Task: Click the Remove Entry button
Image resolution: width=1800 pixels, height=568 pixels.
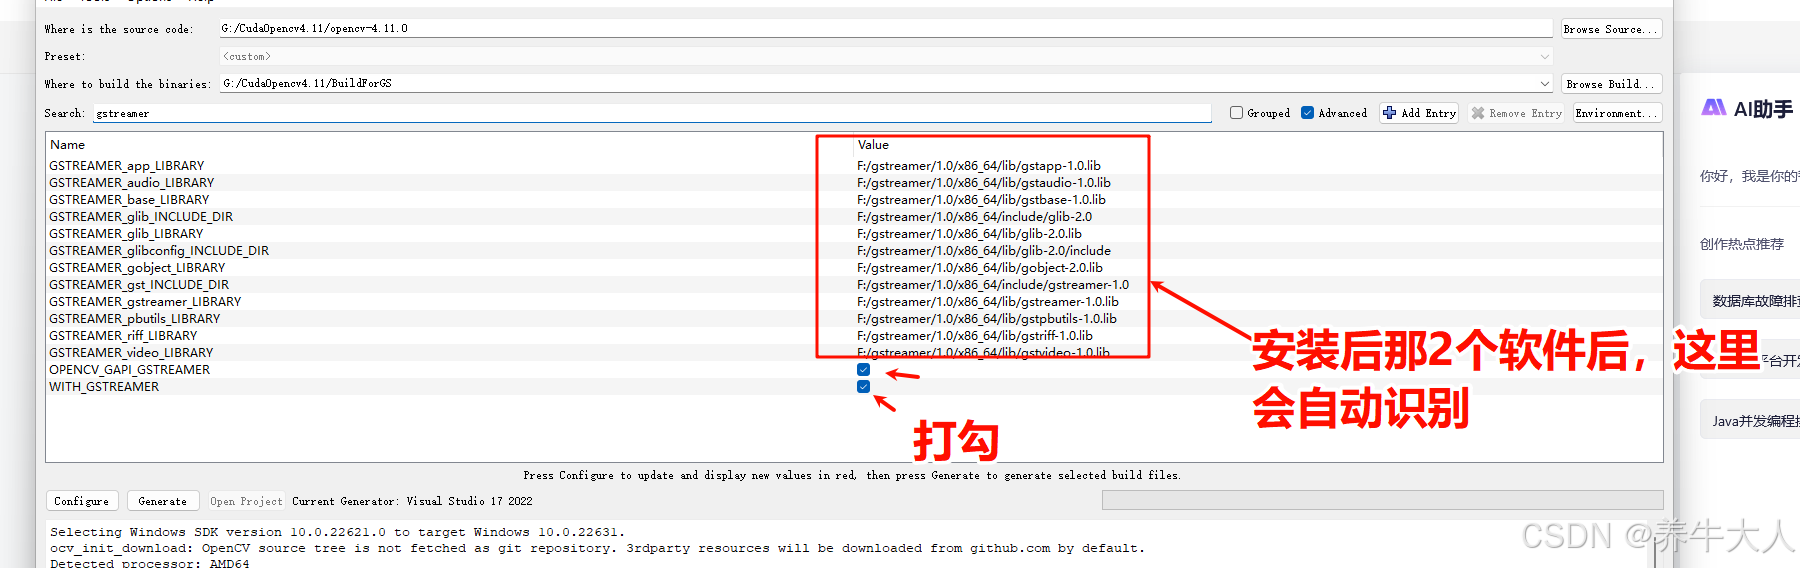Action: [1516, 113]
